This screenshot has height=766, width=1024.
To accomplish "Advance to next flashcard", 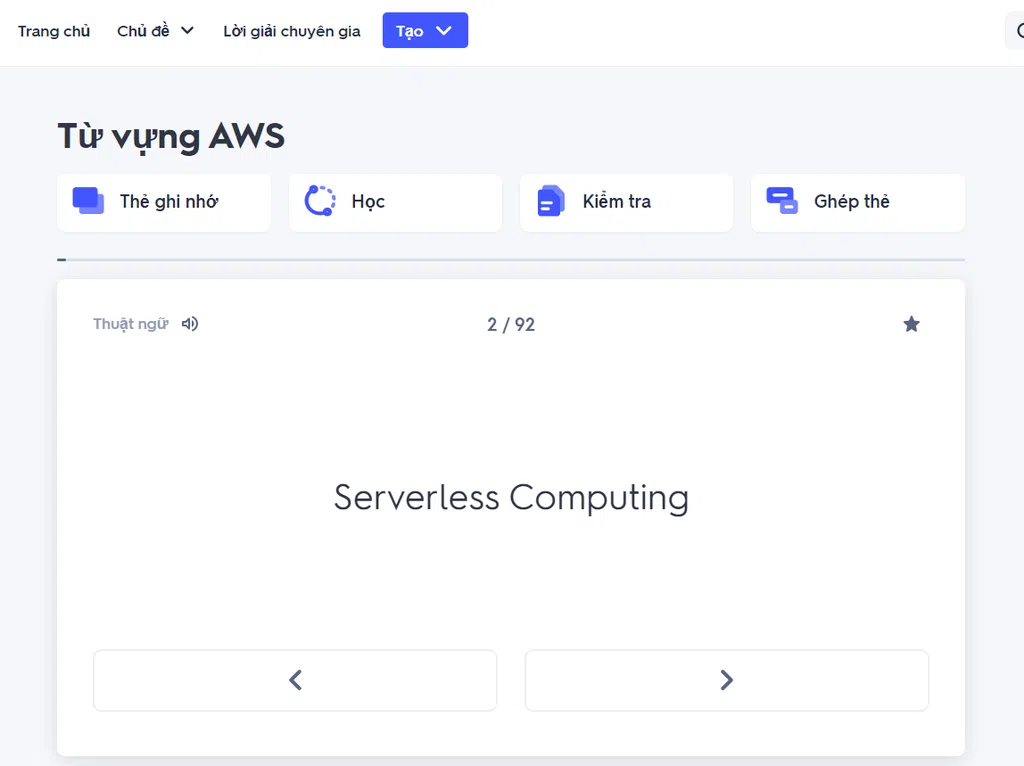I will pyautogui.click(x=727, y=680).
